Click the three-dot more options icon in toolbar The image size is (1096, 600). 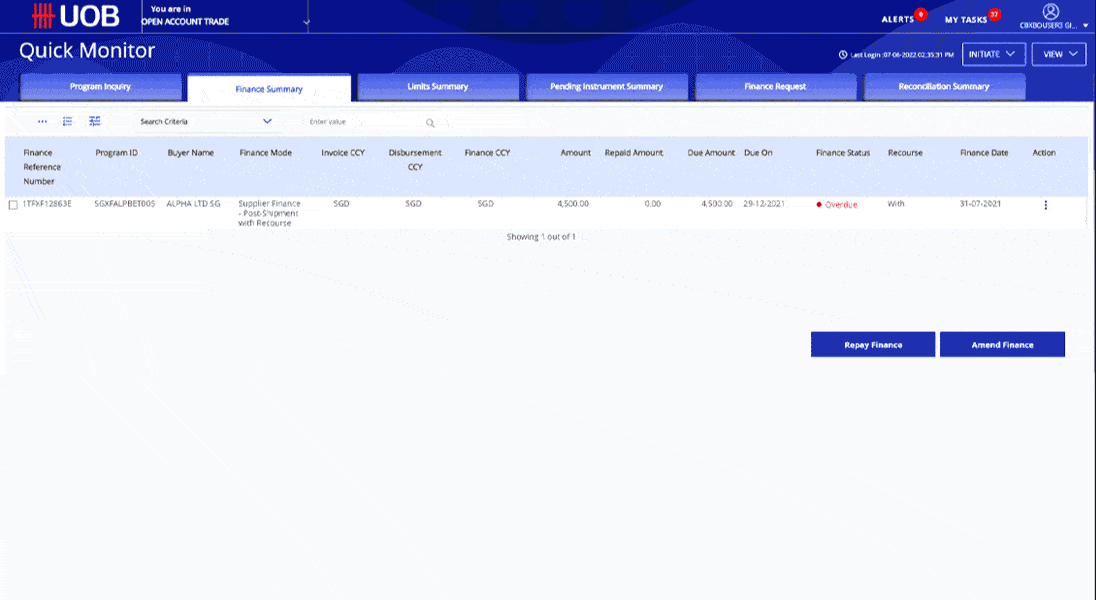(42, 121)
